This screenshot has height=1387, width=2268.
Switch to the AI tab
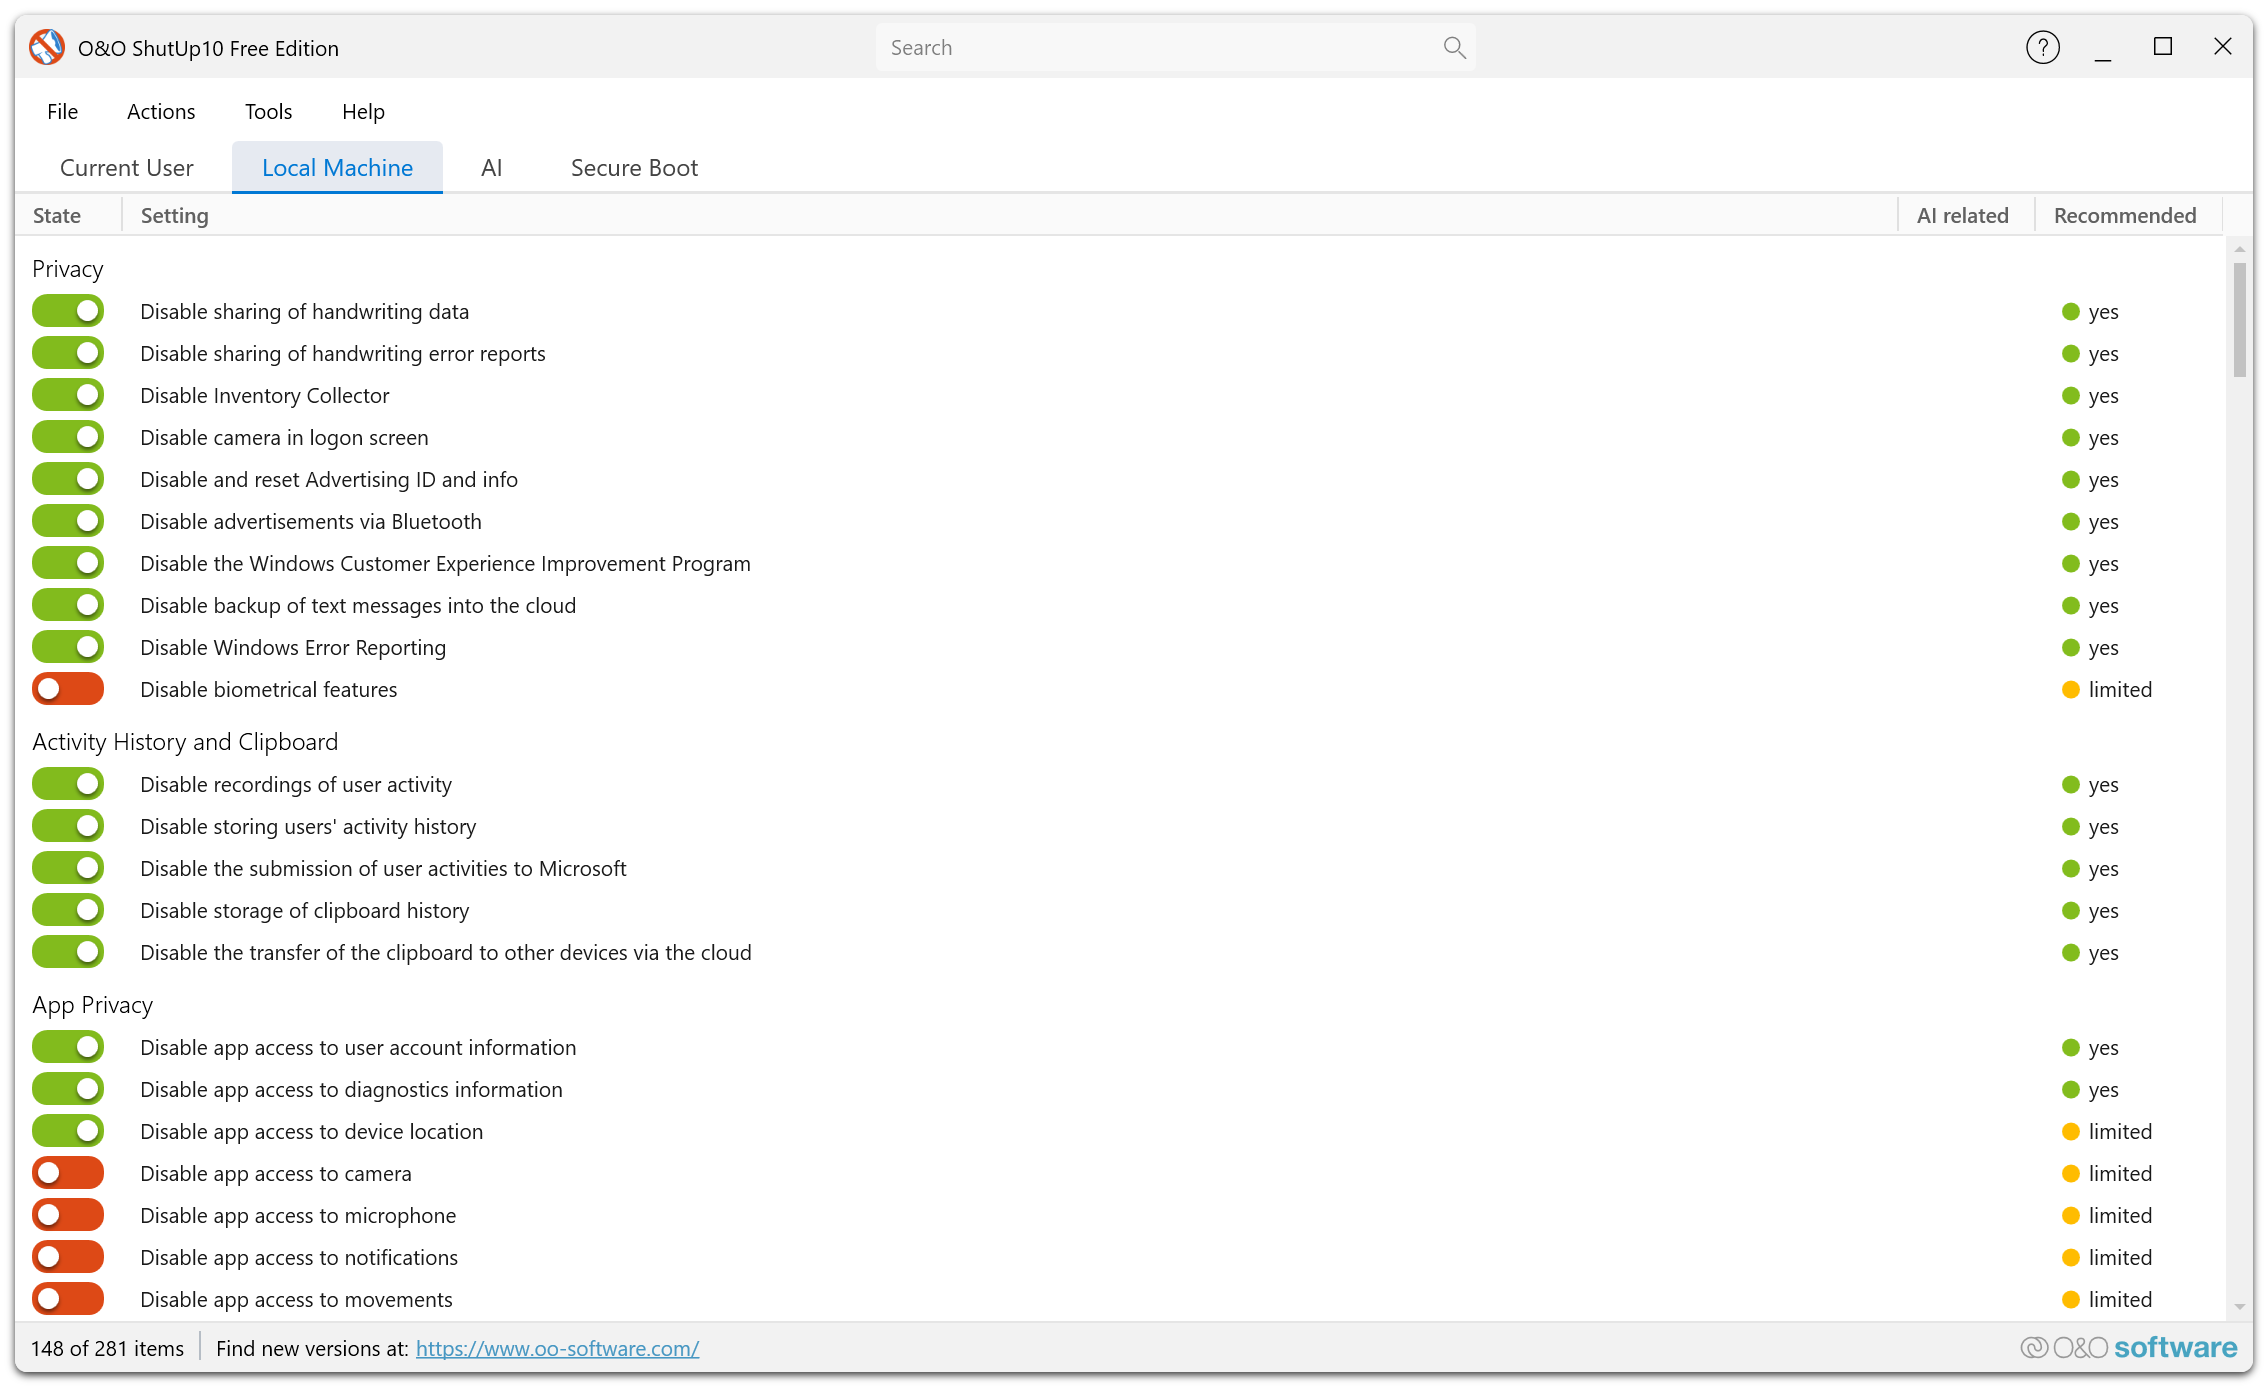coord(491,167)
